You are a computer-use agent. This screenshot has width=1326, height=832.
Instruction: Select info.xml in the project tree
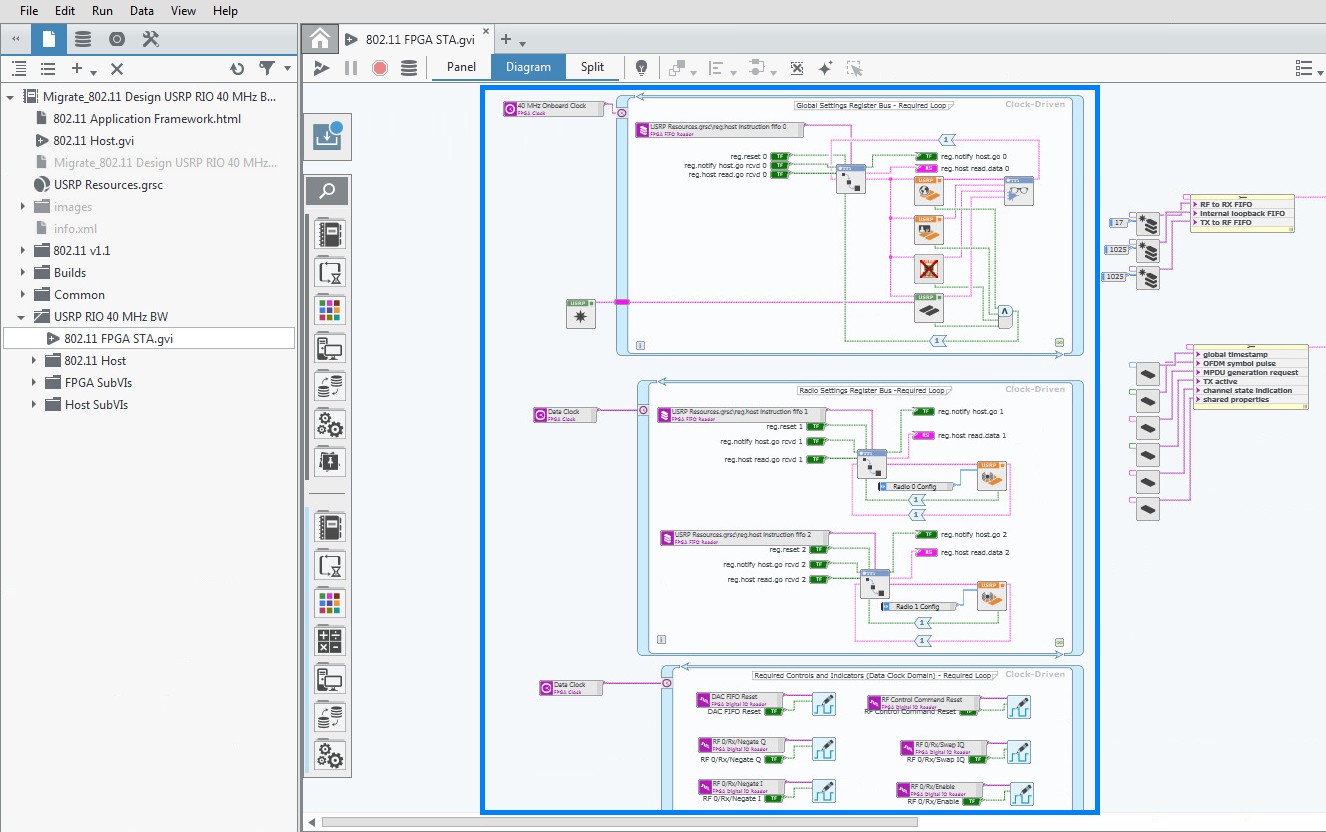[75, 229]
